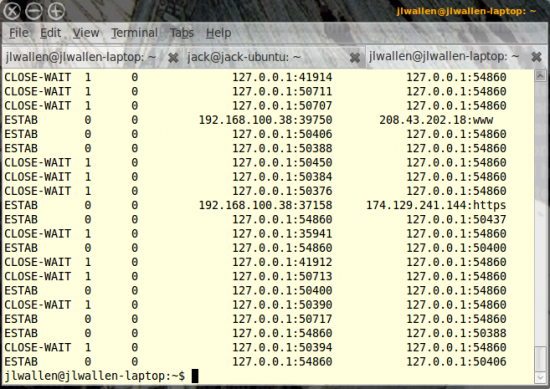550x389 pixels.
Task: Click local address 127.0.0.1:50450
Action: (x=282, y=163)
